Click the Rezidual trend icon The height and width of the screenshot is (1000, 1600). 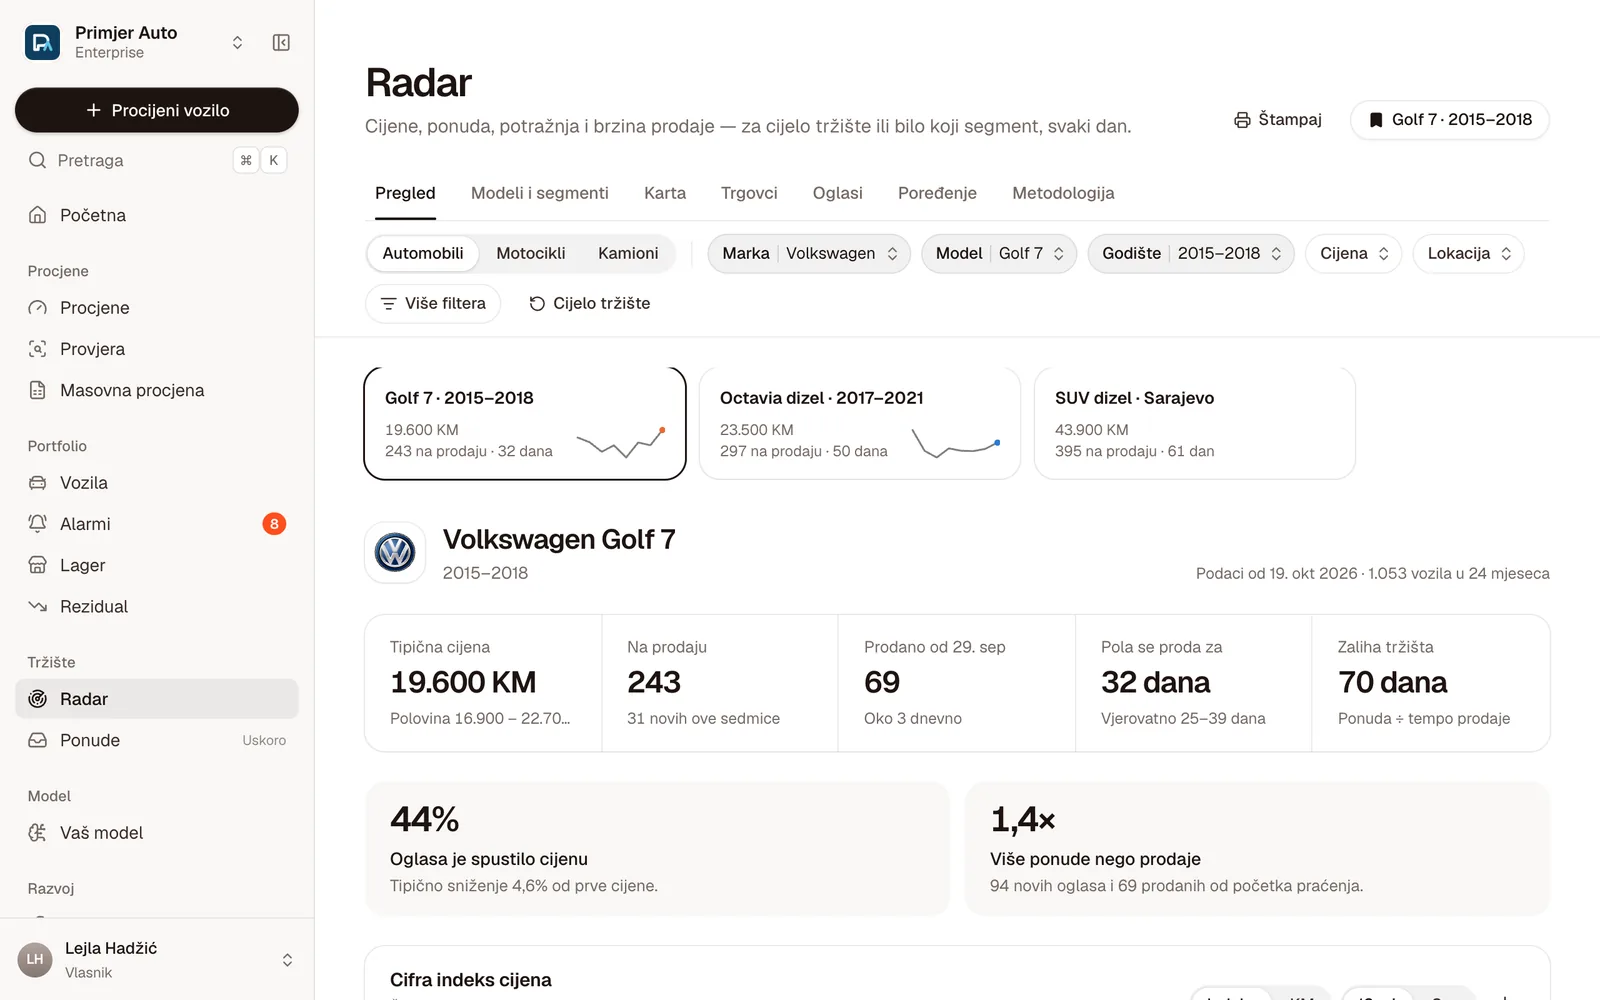pos(37,606)
